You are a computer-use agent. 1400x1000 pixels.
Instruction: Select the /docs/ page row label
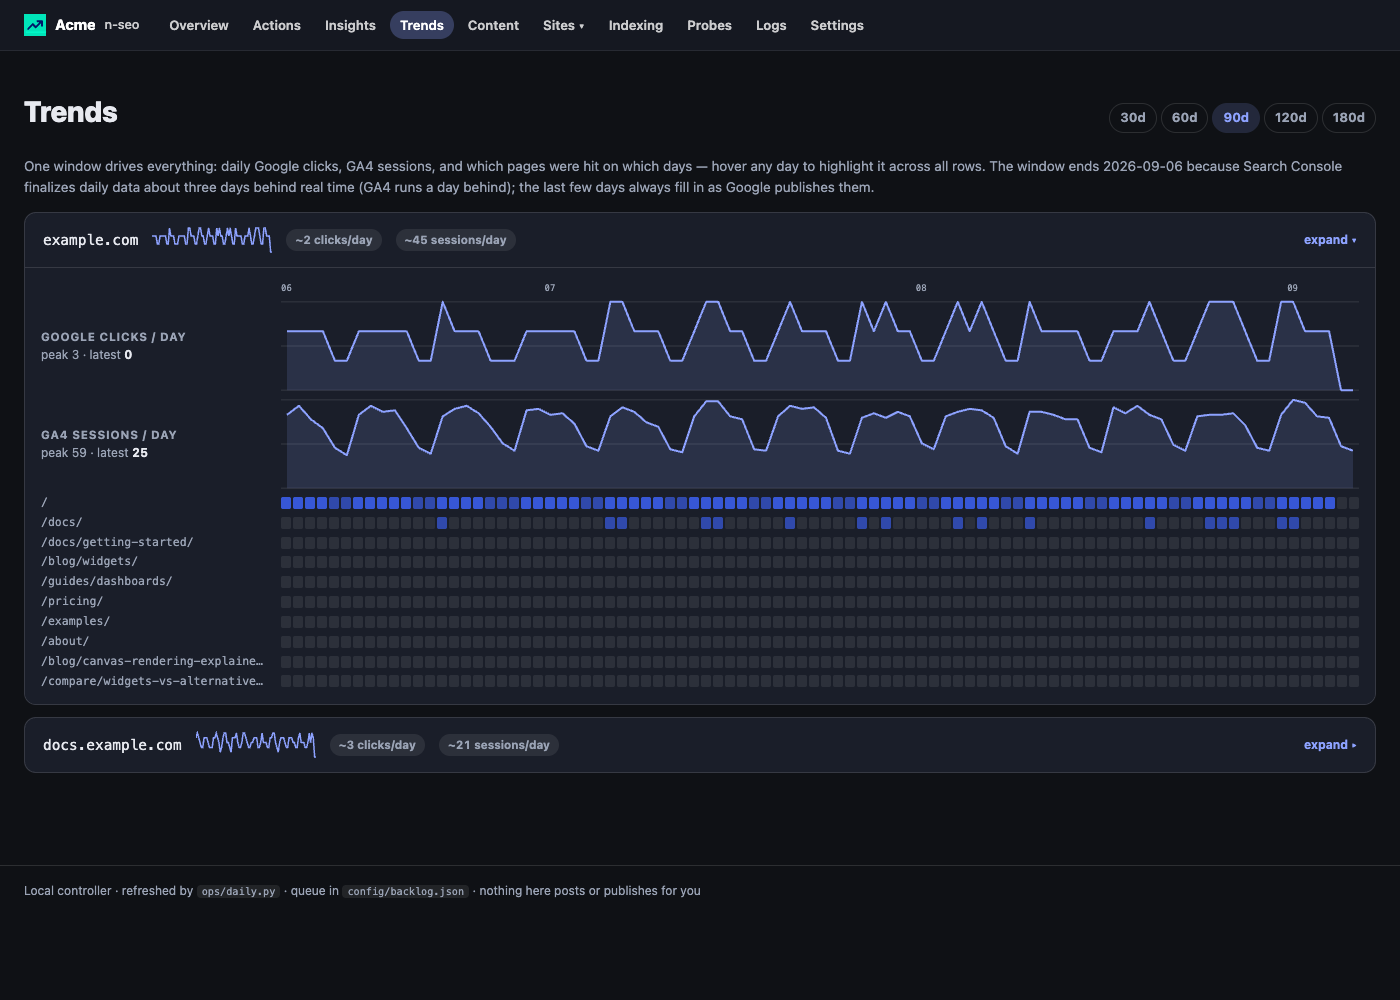pyautogui.click(x=62, y=522)
